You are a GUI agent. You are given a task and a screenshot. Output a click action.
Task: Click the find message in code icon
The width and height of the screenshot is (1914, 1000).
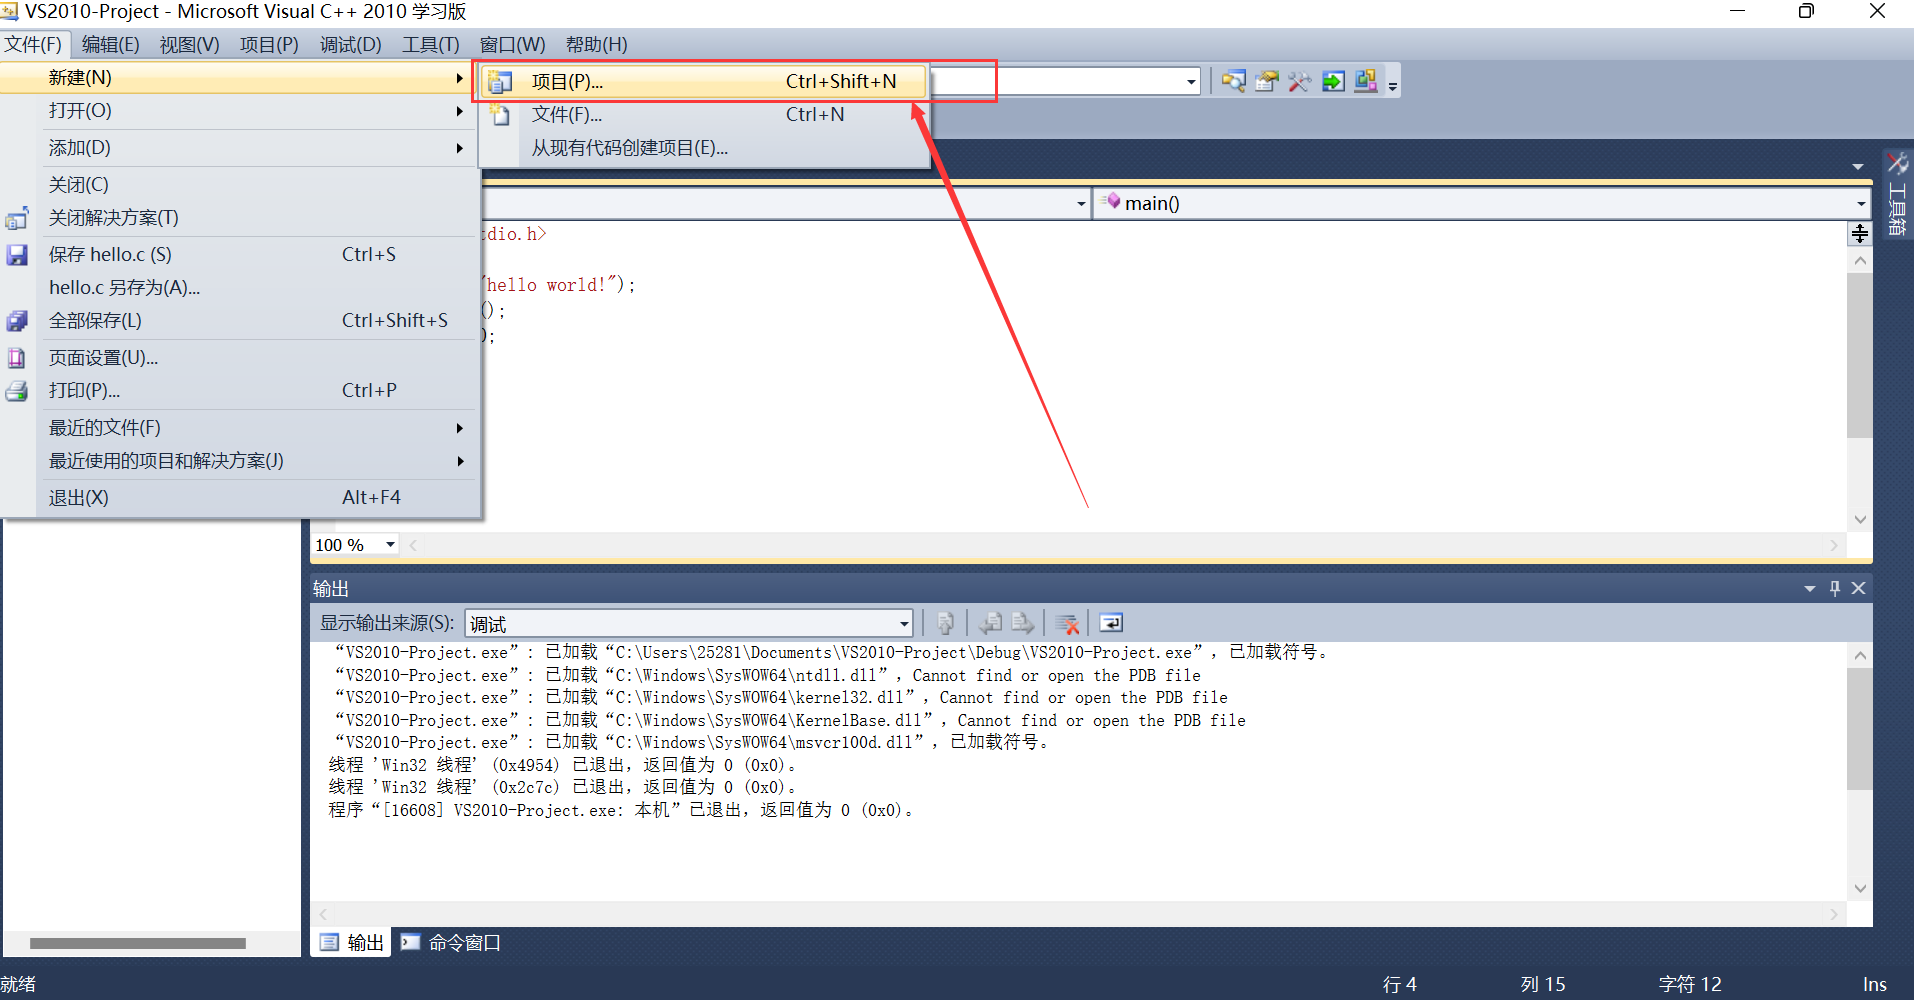tap(945, 624)
